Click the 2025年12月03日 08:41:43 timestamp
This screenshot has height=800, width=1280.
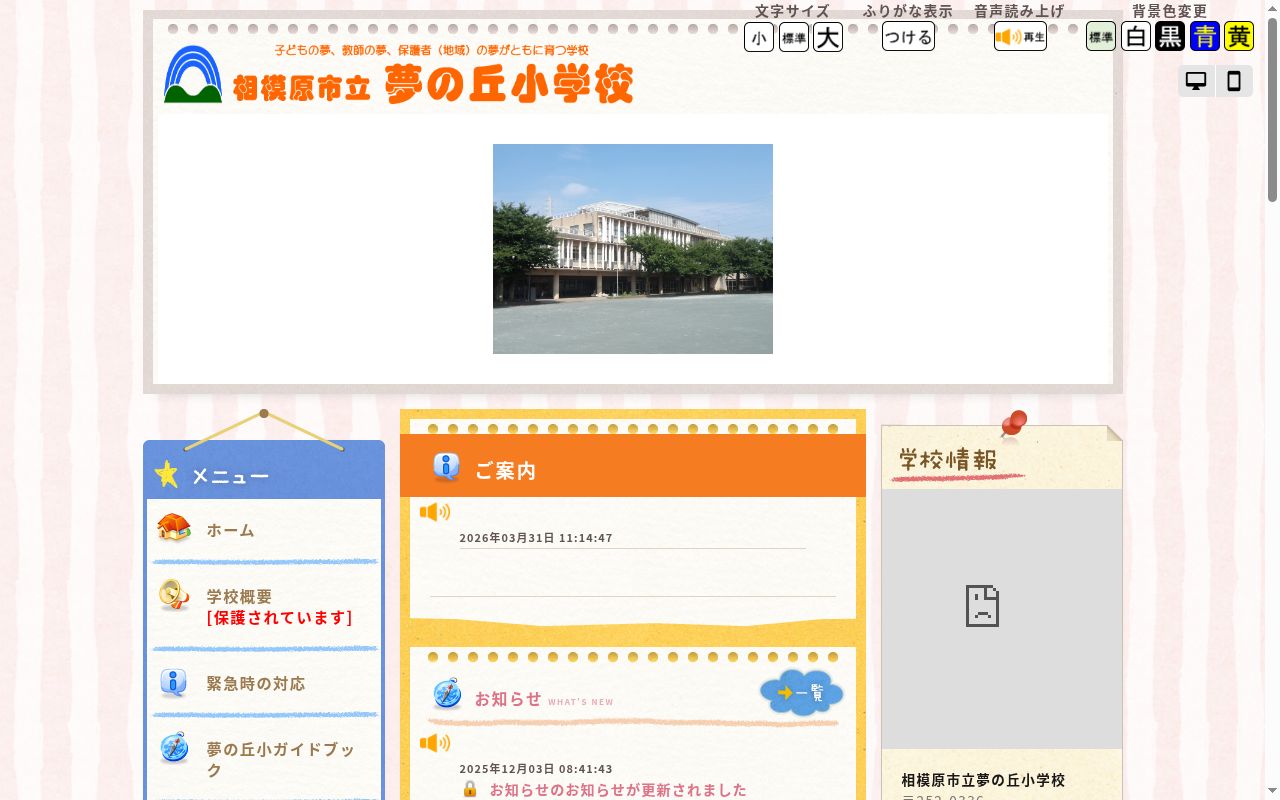point(536,769)
